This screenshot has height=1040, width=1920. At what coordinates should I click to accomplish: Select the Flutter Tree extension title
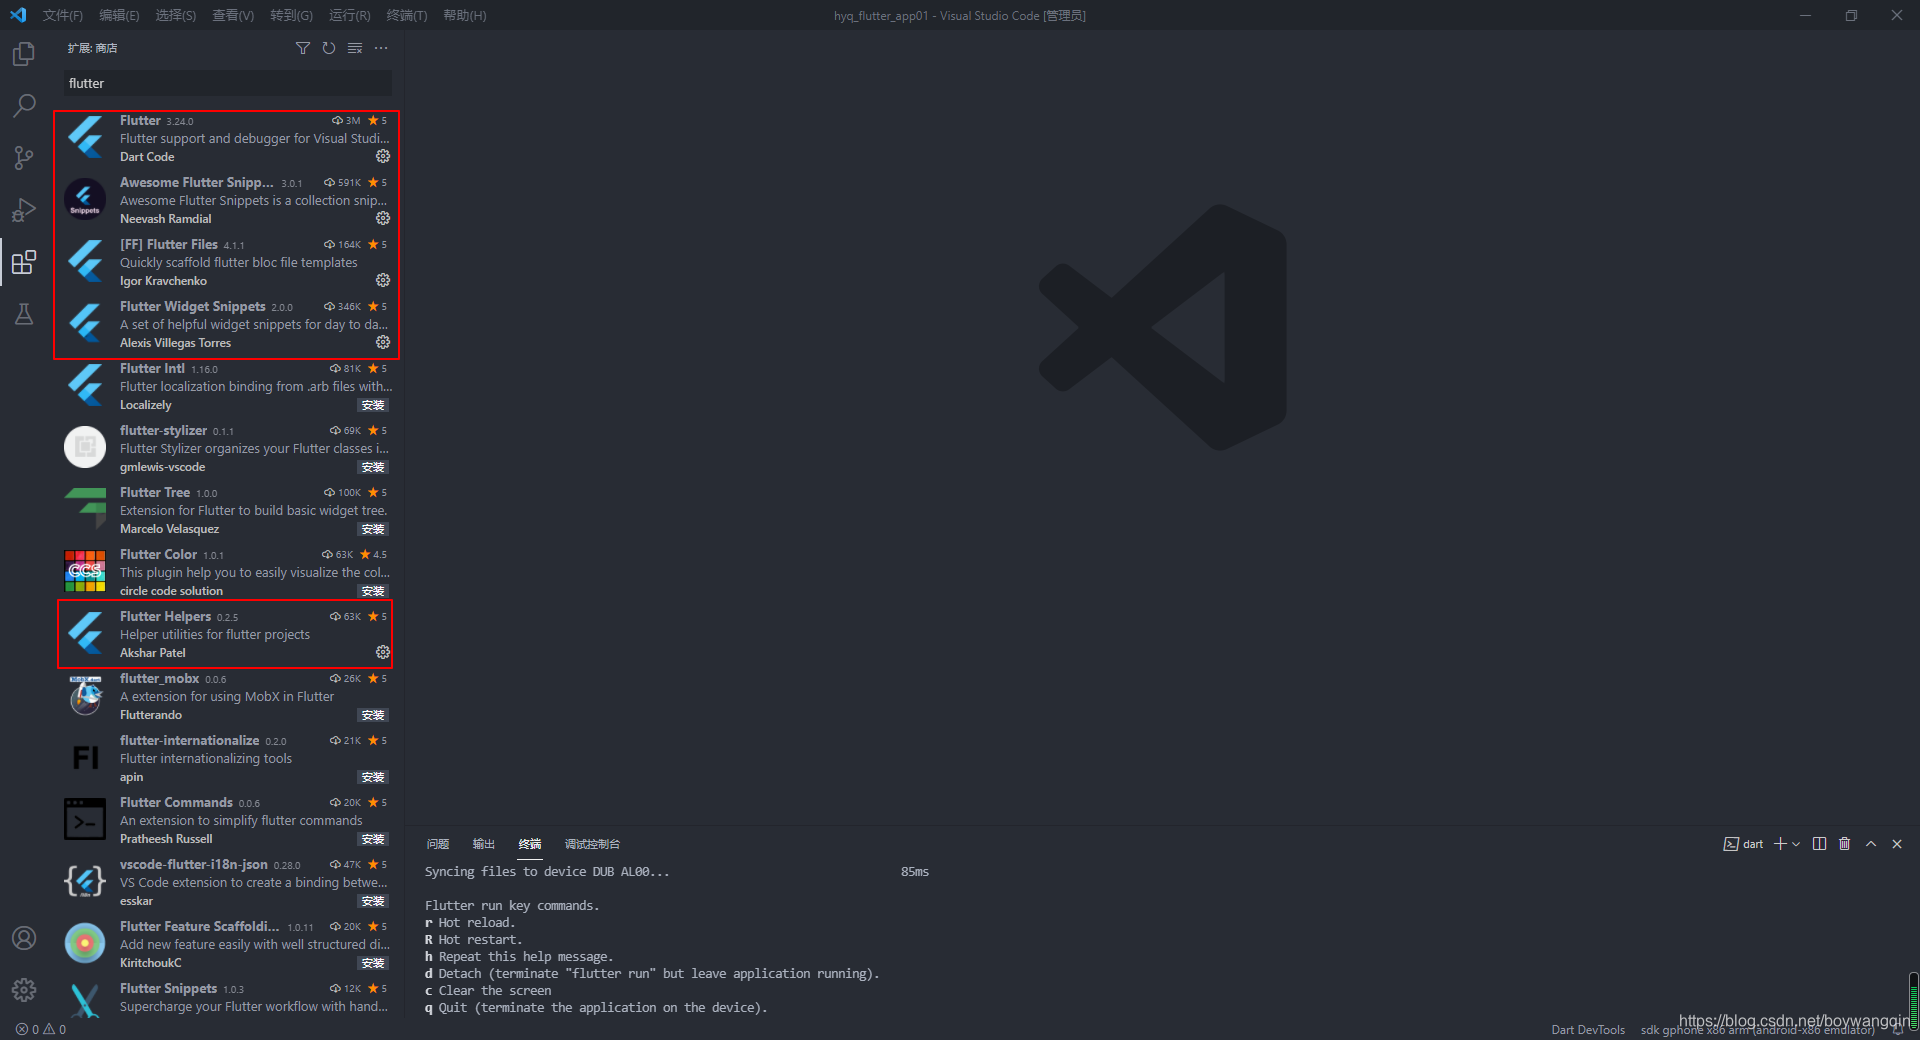(155, 492)
